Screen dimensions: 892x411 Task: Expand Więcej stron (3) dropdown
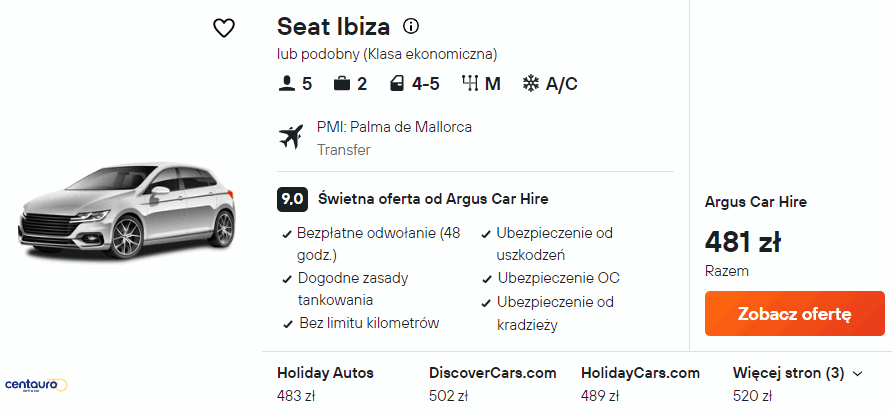pyautogui.click(x=797, y=373)
